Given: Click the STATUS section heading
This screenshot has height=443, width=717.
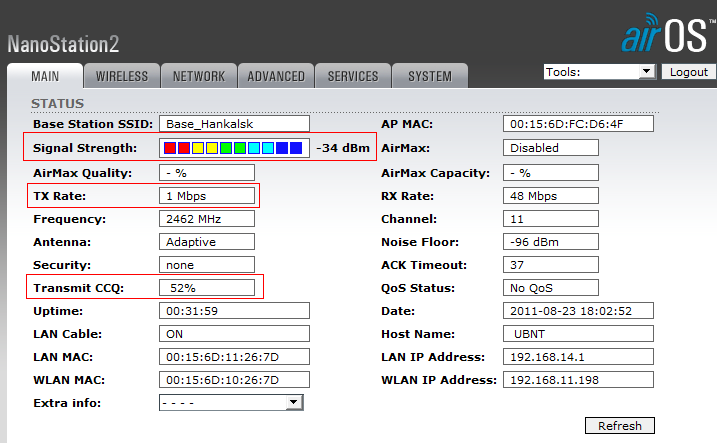Looking at the screenshot, I should click(58, 104).
